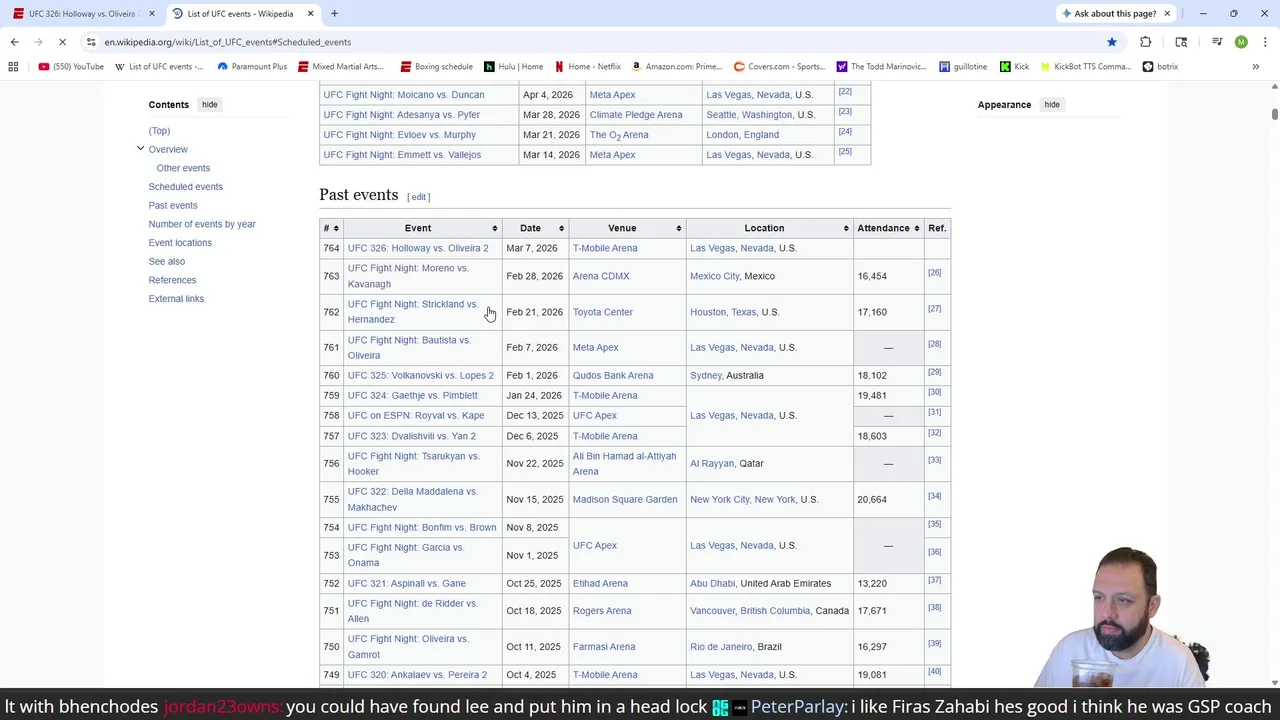Dismiss the 'Ask about this page?' prompt

[x=1166, y=14]
